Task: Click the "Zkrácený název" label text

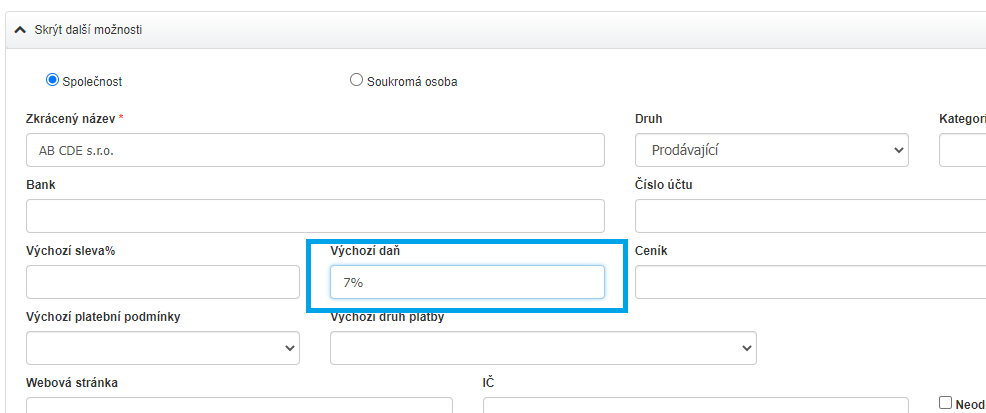Action: (71, 119)
